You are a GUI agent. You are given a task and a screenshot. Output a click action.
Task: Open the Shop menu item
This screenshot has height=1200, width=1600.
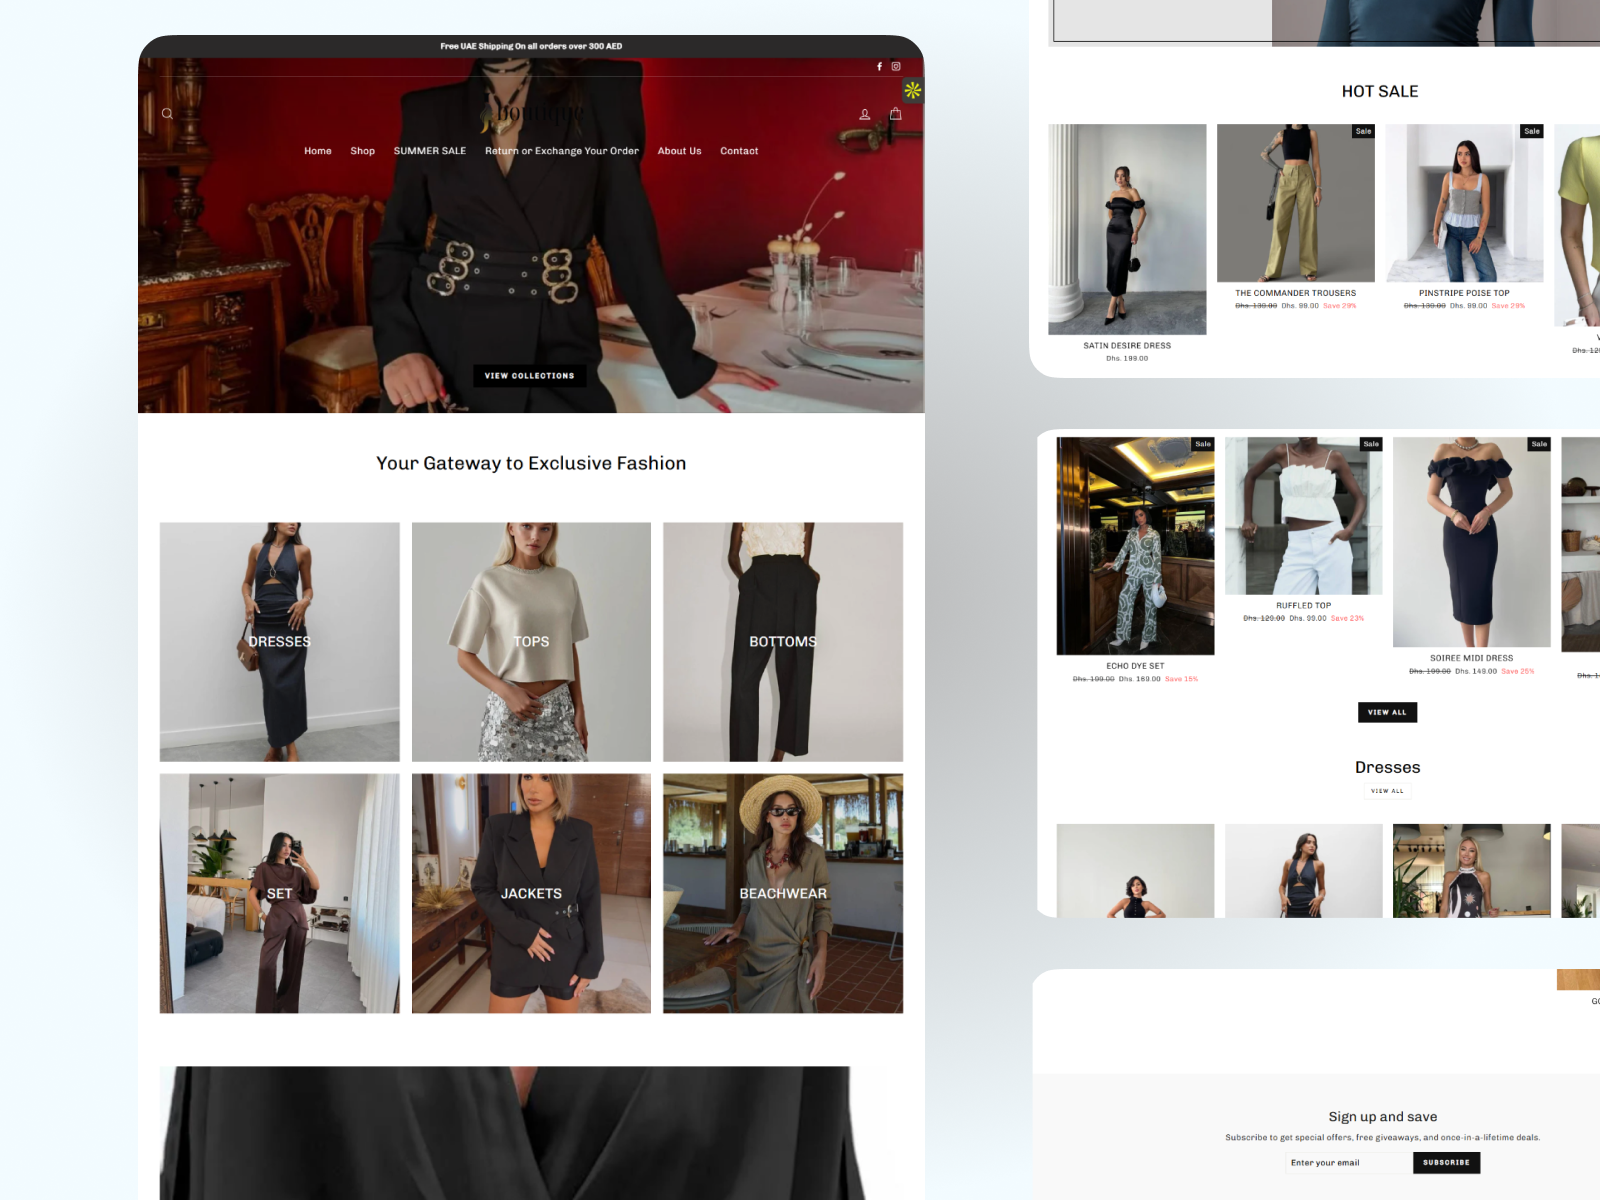(x=363, y=151)
